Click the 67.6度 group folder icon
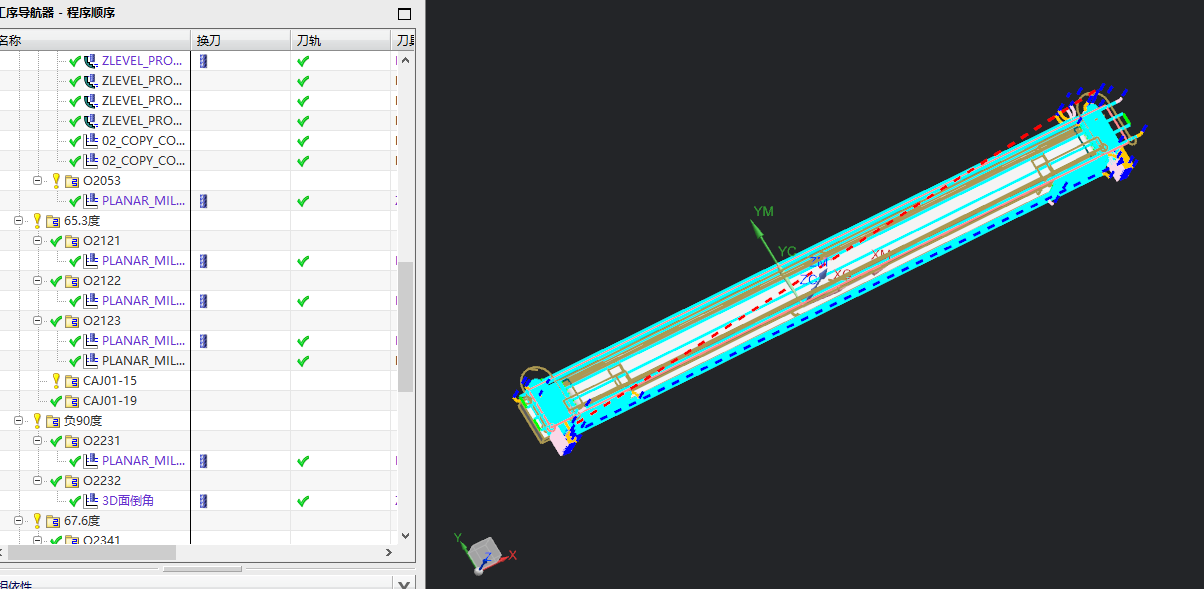The width and height of the screenshot is (1204, 589). (x=52, y=521)
